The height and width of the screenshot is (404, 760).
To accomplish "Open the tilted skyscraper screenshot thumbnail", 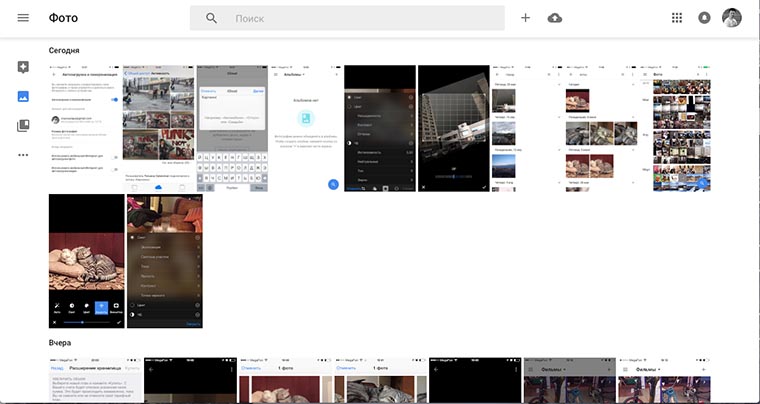I will [454, 127].
